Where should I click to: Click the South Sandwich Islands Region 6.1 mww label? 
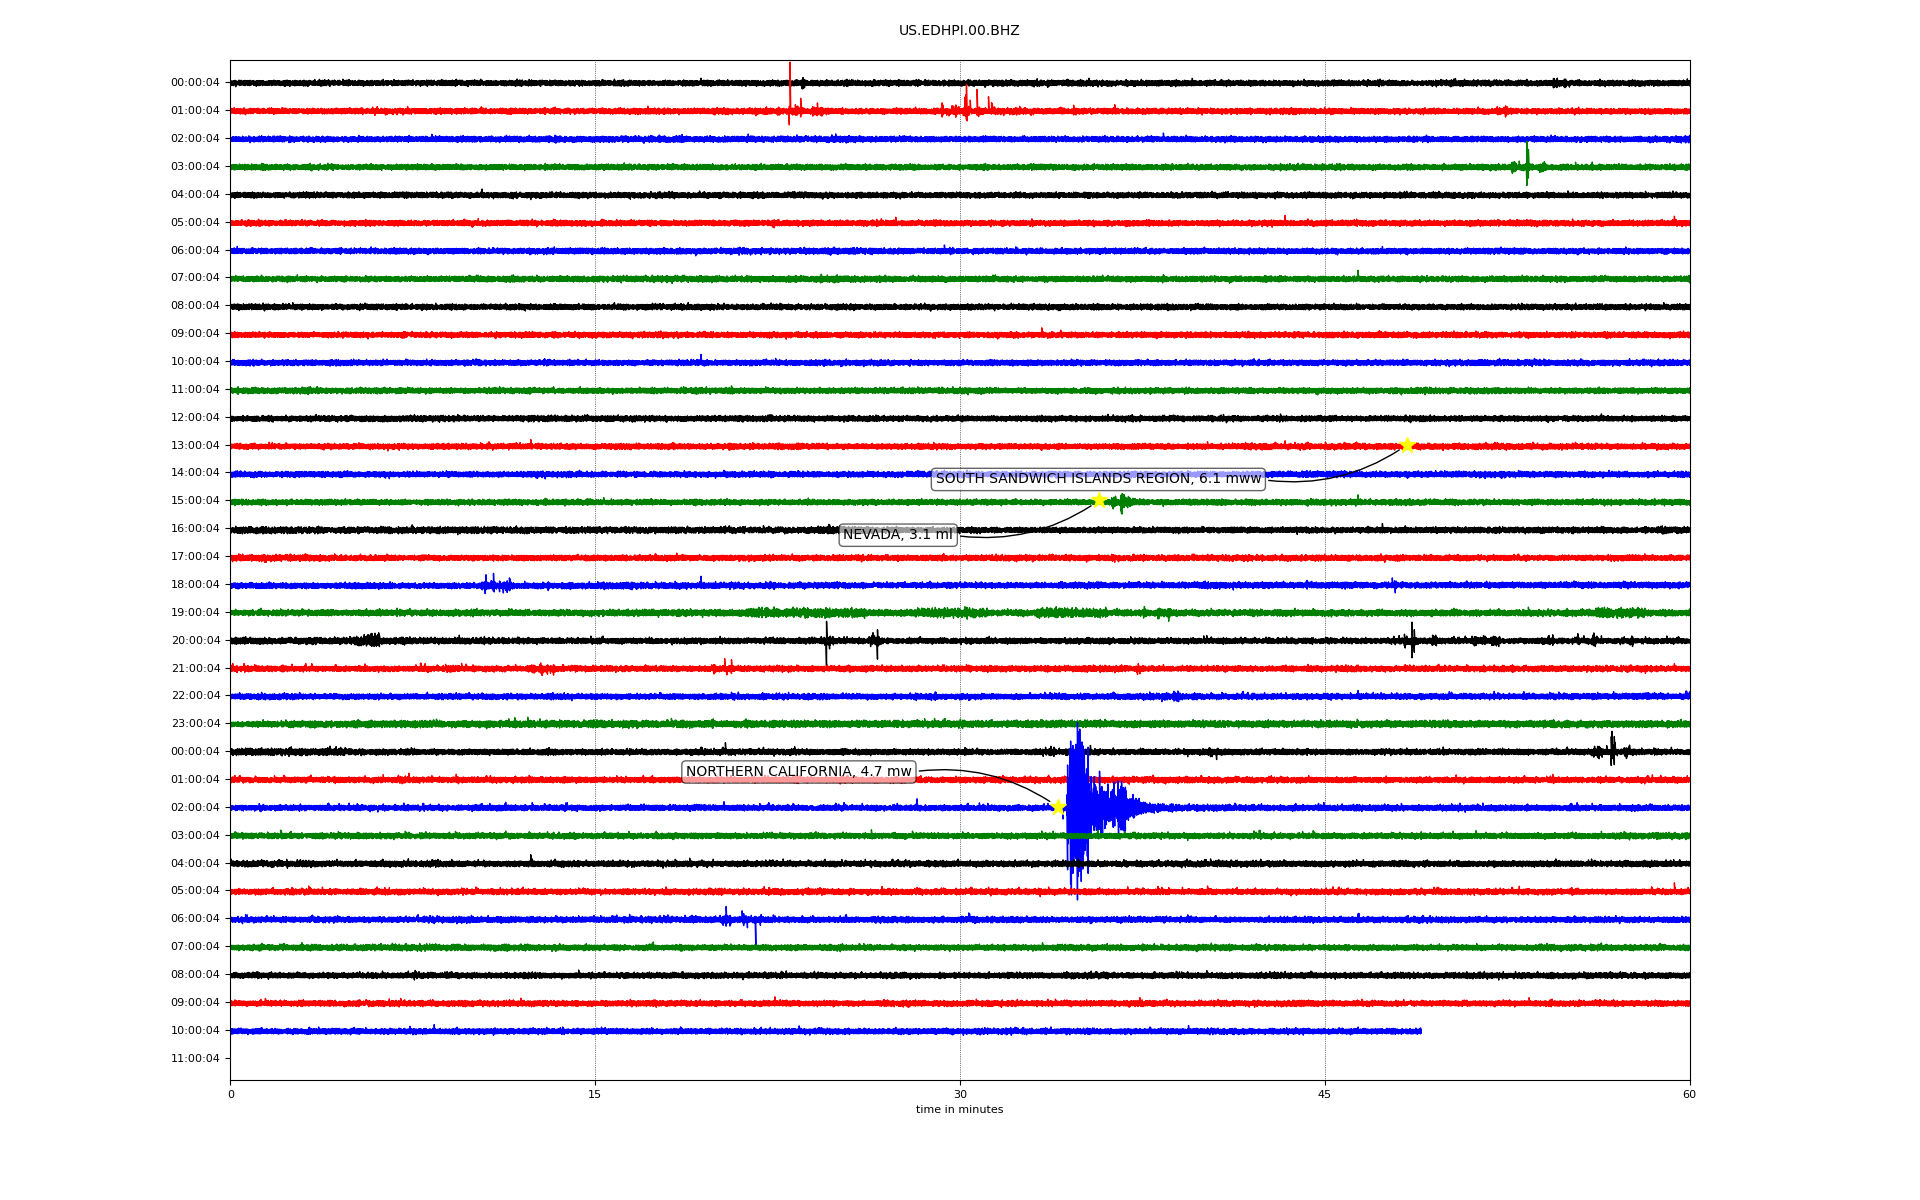(1098, 479)
